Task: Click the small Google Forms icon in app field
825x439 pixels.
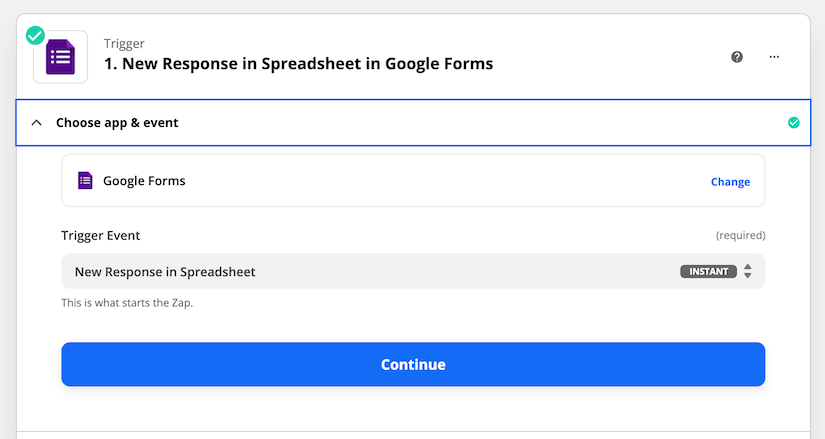Action: point(85,181)
